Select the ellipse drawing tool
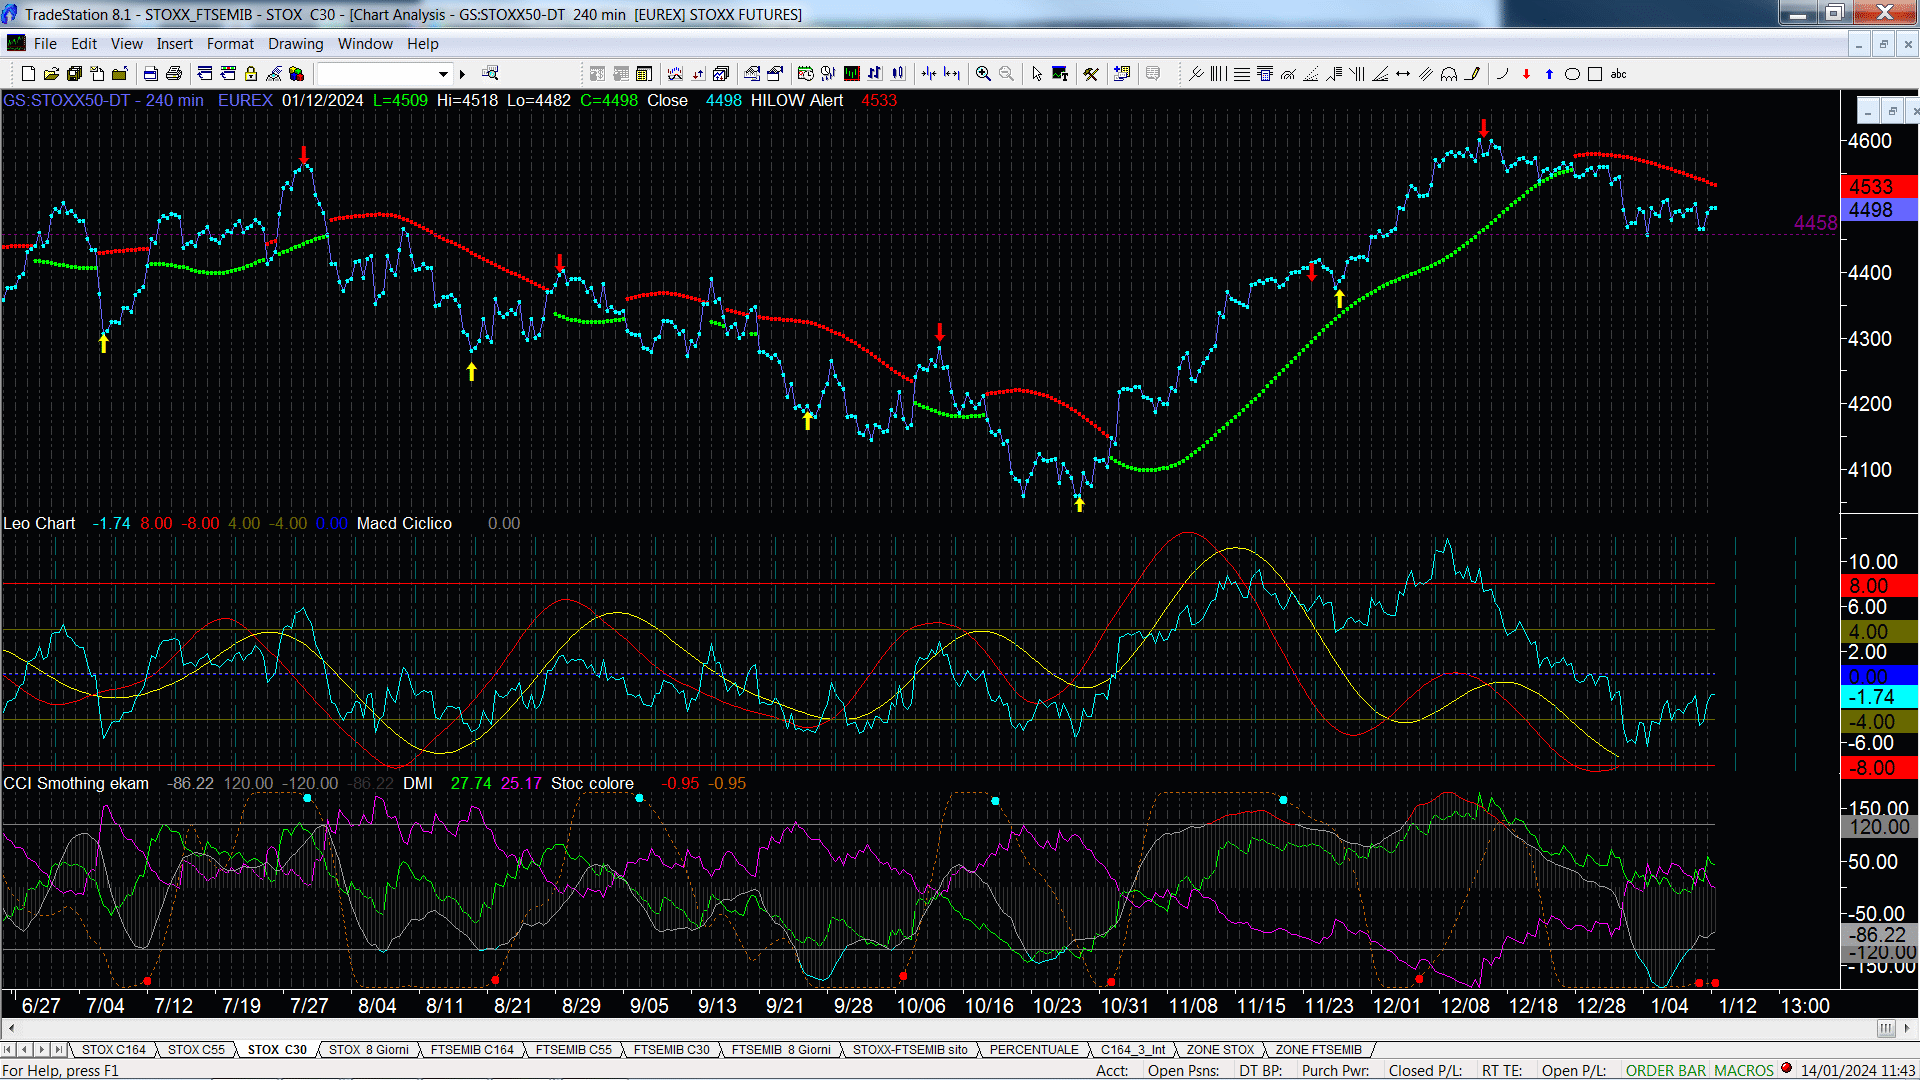 coord(1572,74)
